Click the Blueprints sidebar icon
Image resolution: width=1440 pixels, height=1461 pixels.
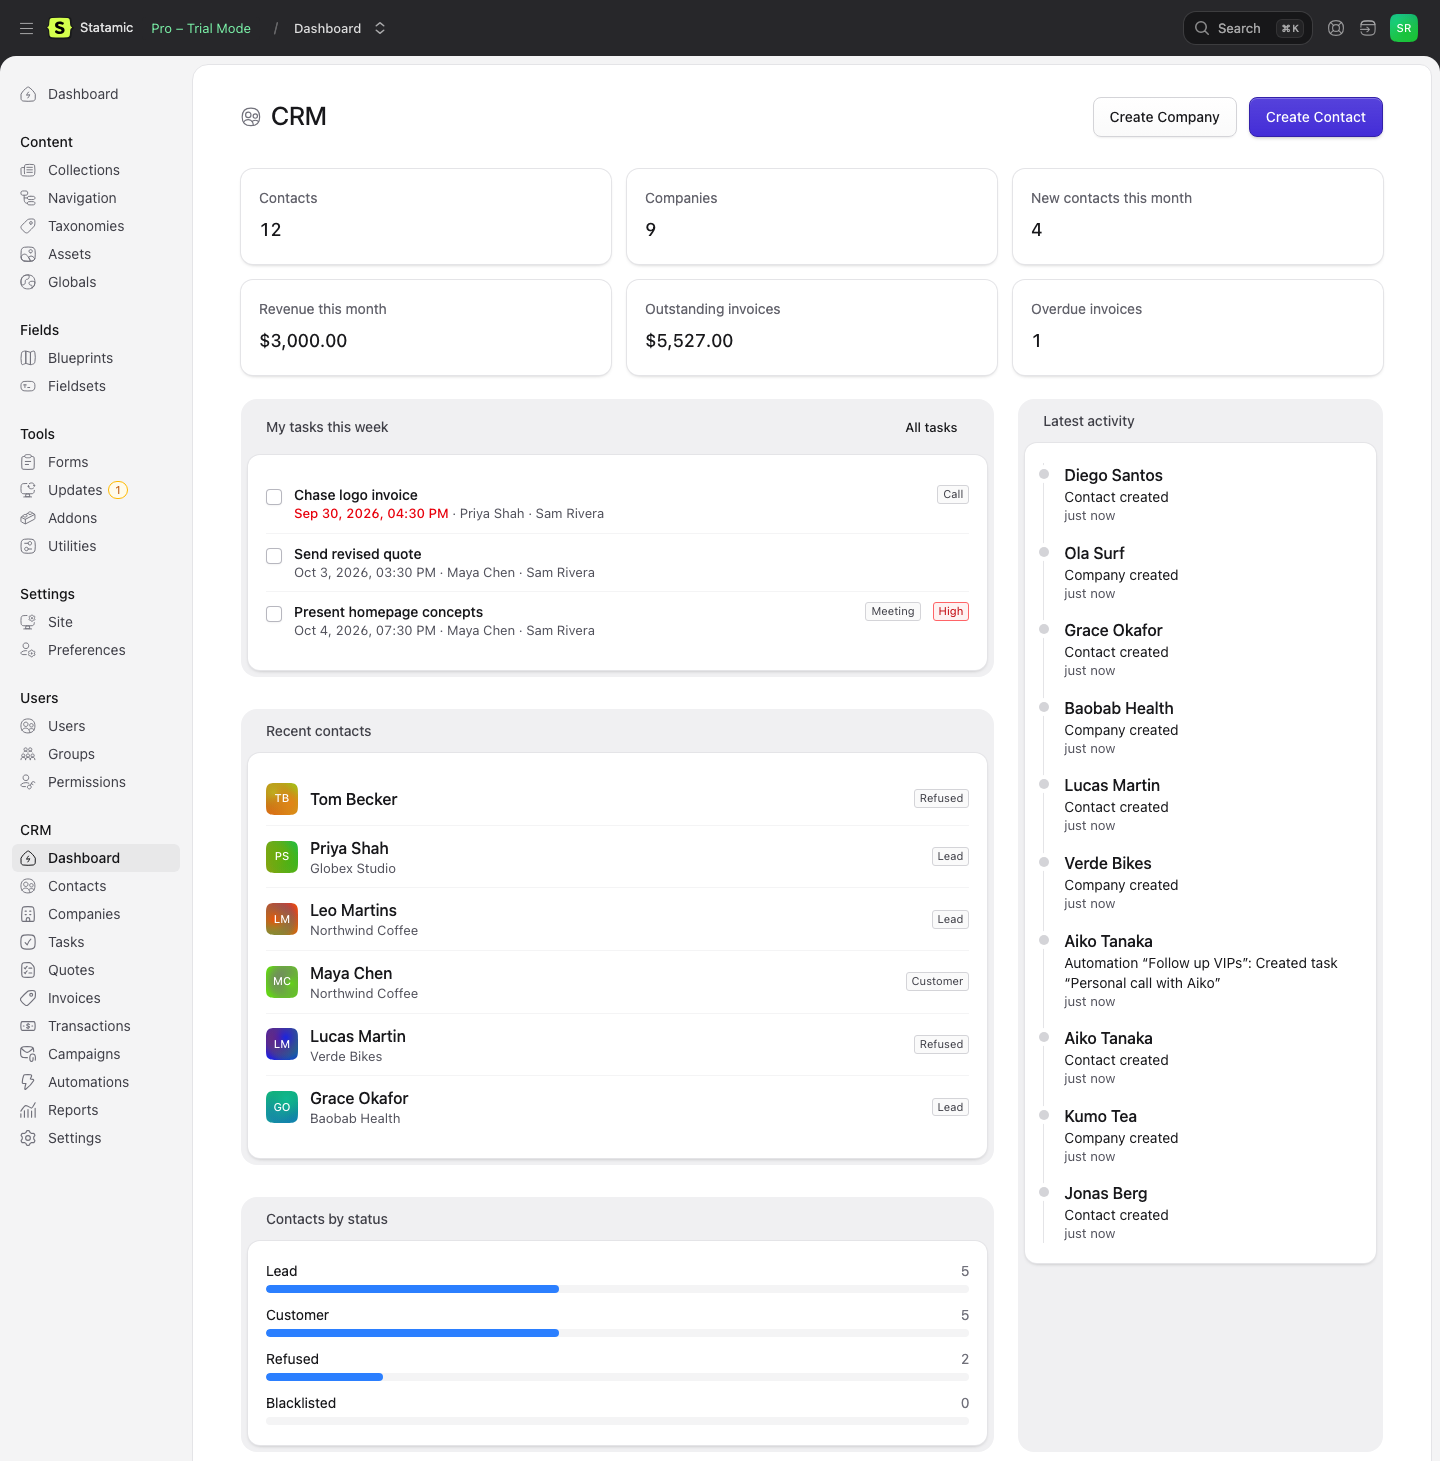[28, 358]
